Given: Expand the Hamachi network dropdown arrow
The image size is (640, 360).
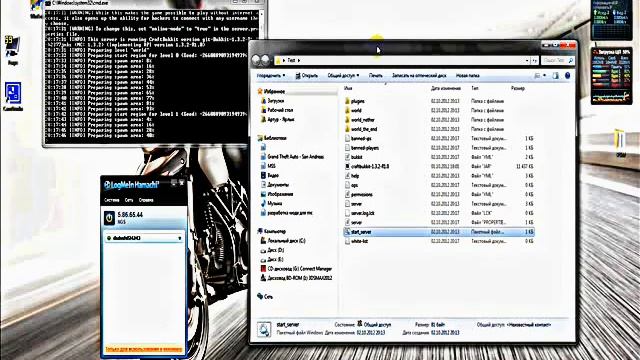Looking at the screenshot, I should [x=180, y=238].
